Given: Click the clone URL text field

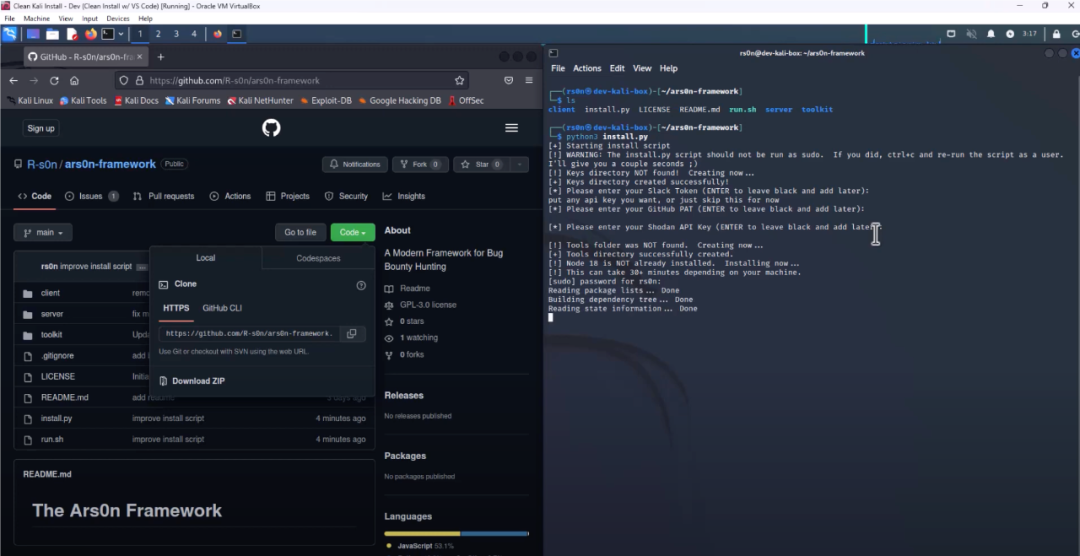Looking at the screenshot, I should coord(249,333).
